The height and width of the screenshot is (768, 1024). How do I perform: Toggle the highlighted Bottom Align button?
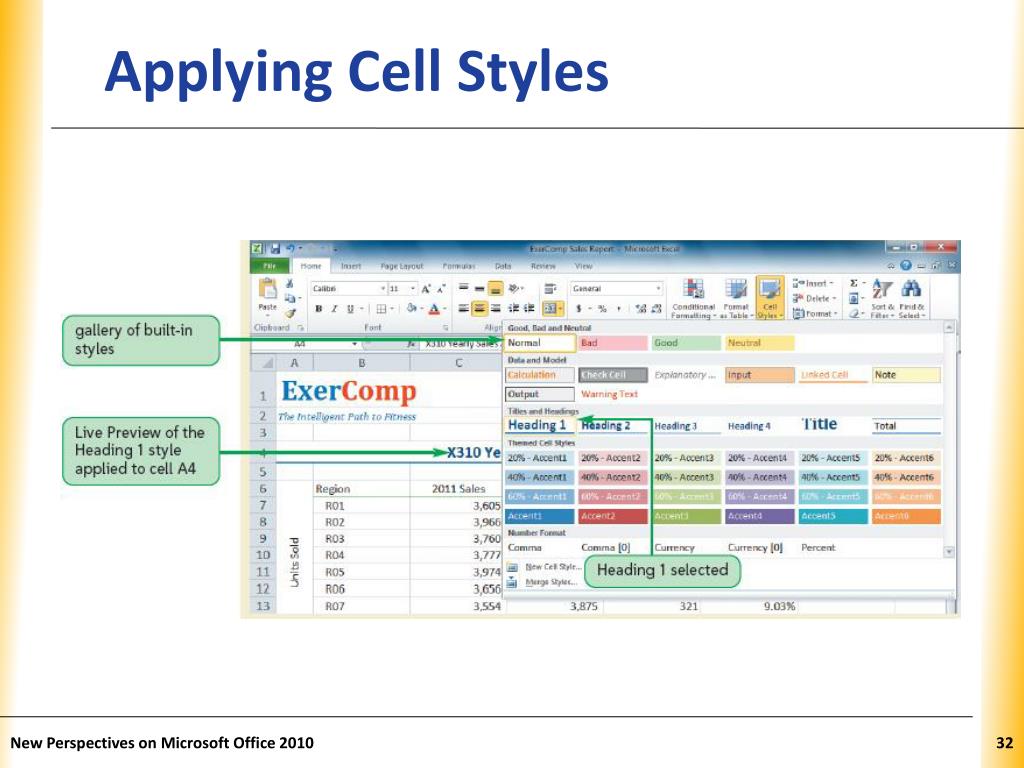tap(495, 288)
